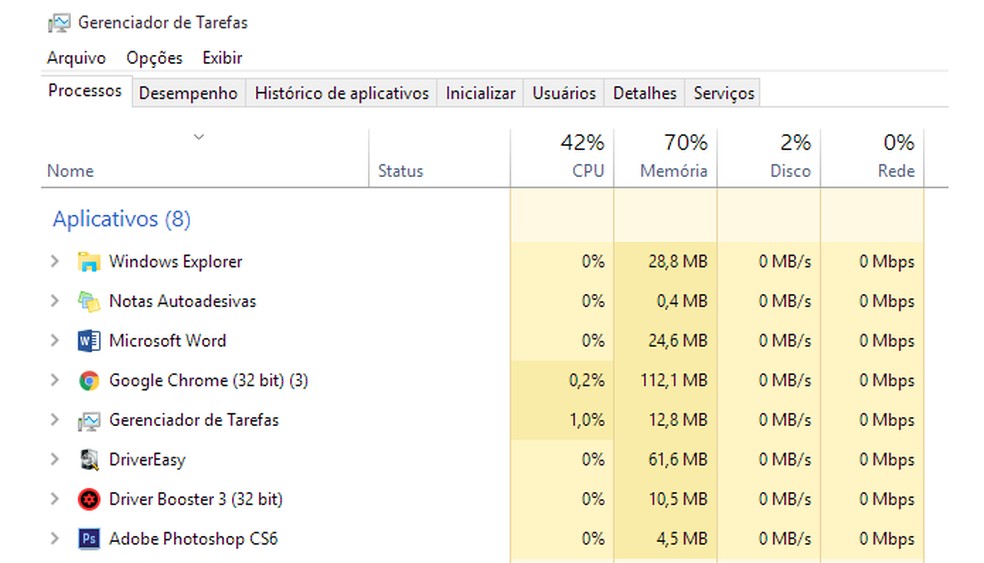Click the Driver Booster 3 icon

(x=89, y=499)
